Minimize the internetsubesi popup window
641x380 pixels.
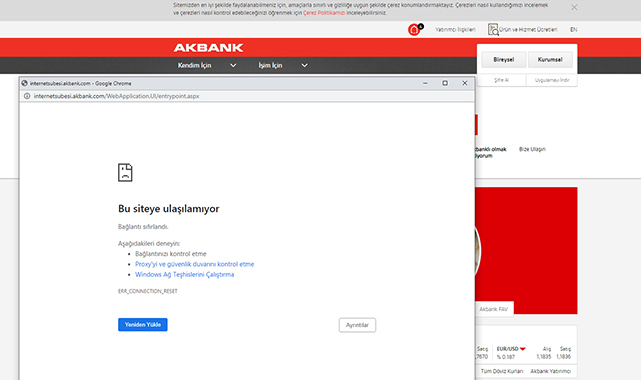pyautogui.click(x=425, y=83)
